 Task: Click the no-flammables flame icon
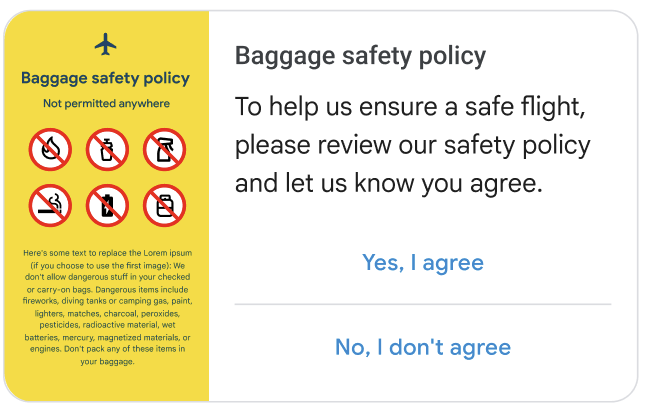click(x=48, y=150)
